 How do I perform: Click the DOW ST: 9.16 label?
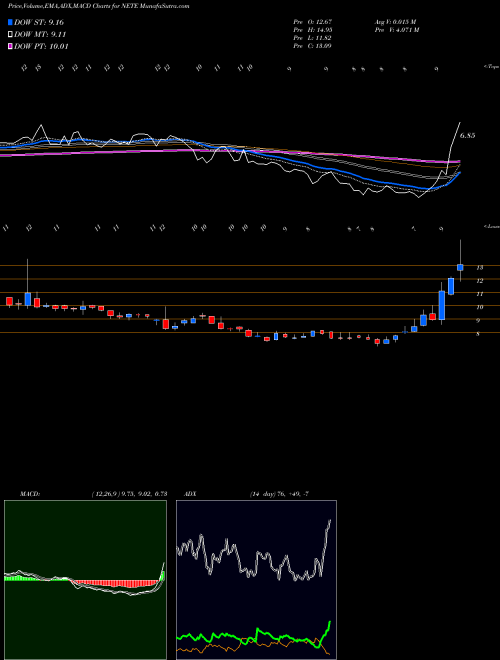coord(39,22)
